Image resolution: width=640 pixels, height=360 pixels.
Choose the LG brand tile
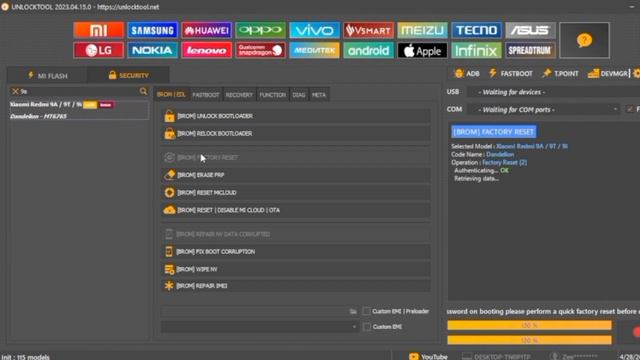coord(99,50)
